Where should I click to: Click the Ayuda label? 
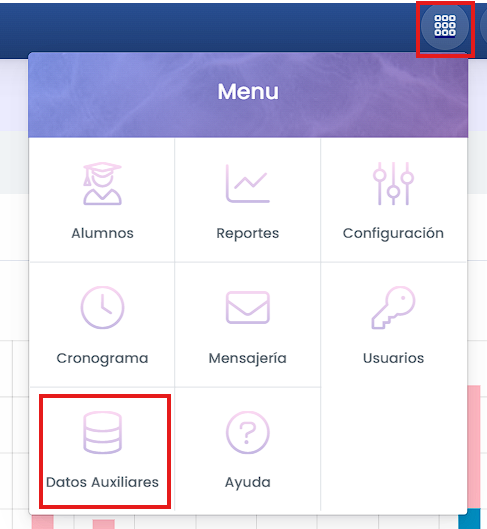[x=248, y=483]
